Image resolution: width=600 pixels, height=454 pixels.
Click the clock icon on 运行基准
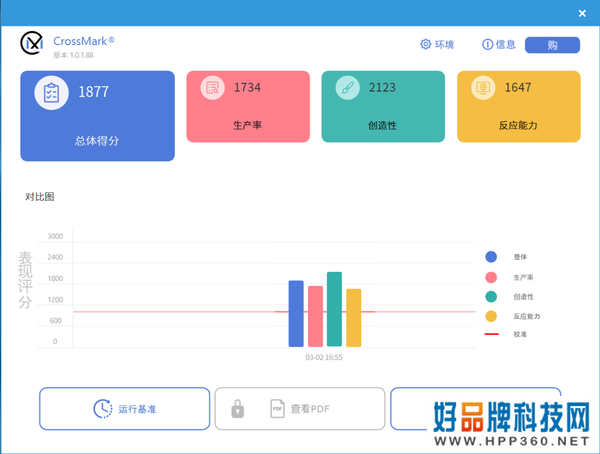[x=103, y=409]
